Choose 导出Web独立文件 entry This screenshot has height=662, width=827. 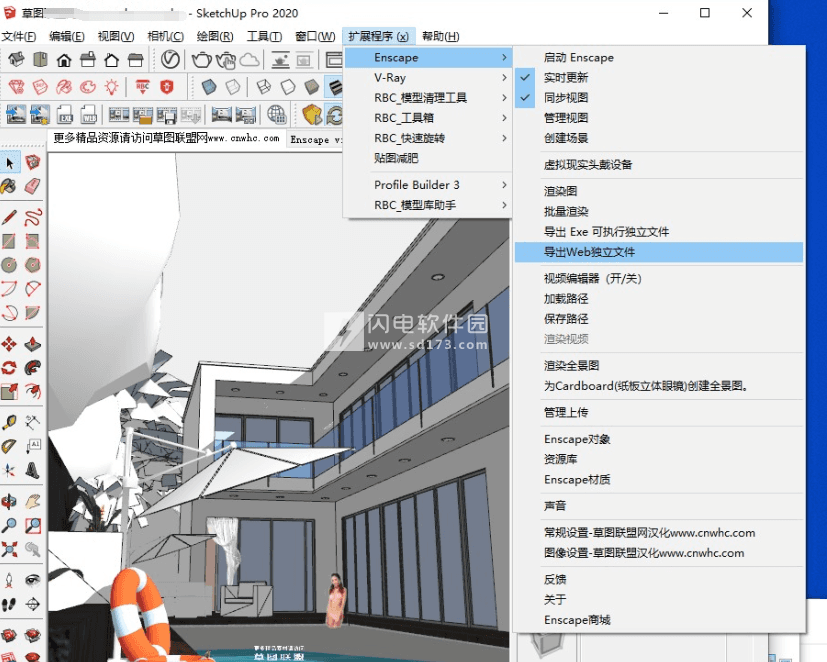(659, 252)
